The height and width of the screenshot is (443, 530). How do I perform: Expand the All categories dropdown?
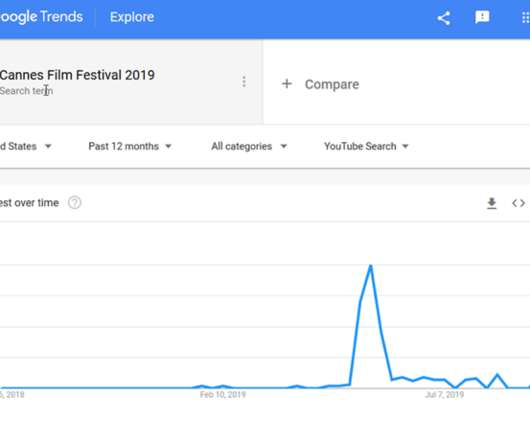click(249, 146)
